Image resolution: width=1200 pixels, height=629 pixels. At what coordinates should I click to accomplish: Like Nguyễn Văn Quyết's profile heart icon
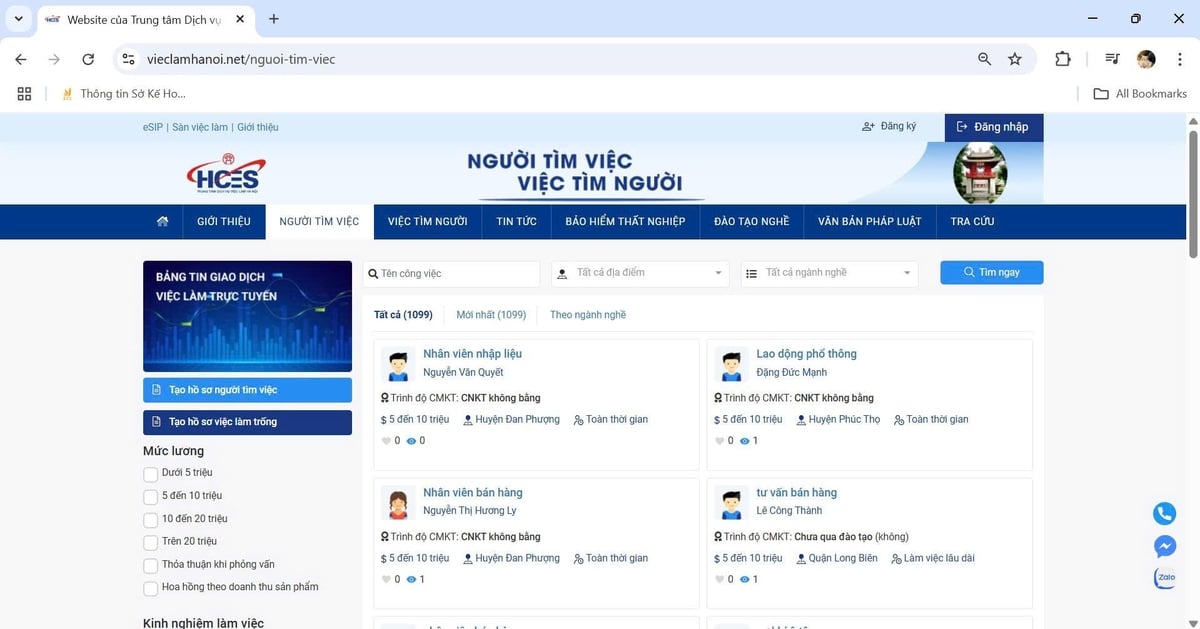click(386, 441)
